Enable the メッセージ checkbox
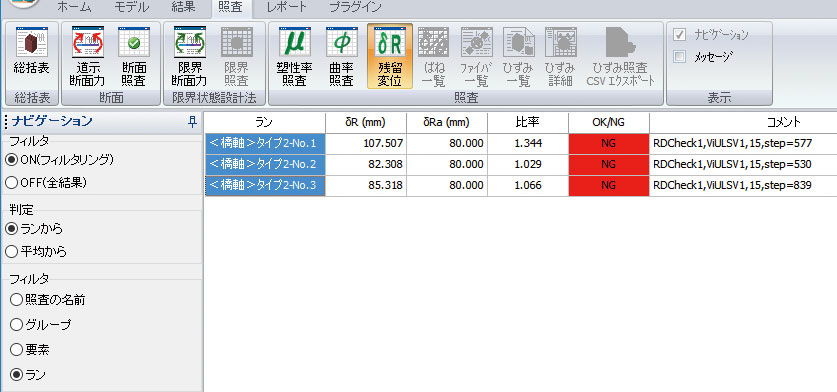Image resolution: width=837 pixels, height=392 pixels. [x=680, y=57]
